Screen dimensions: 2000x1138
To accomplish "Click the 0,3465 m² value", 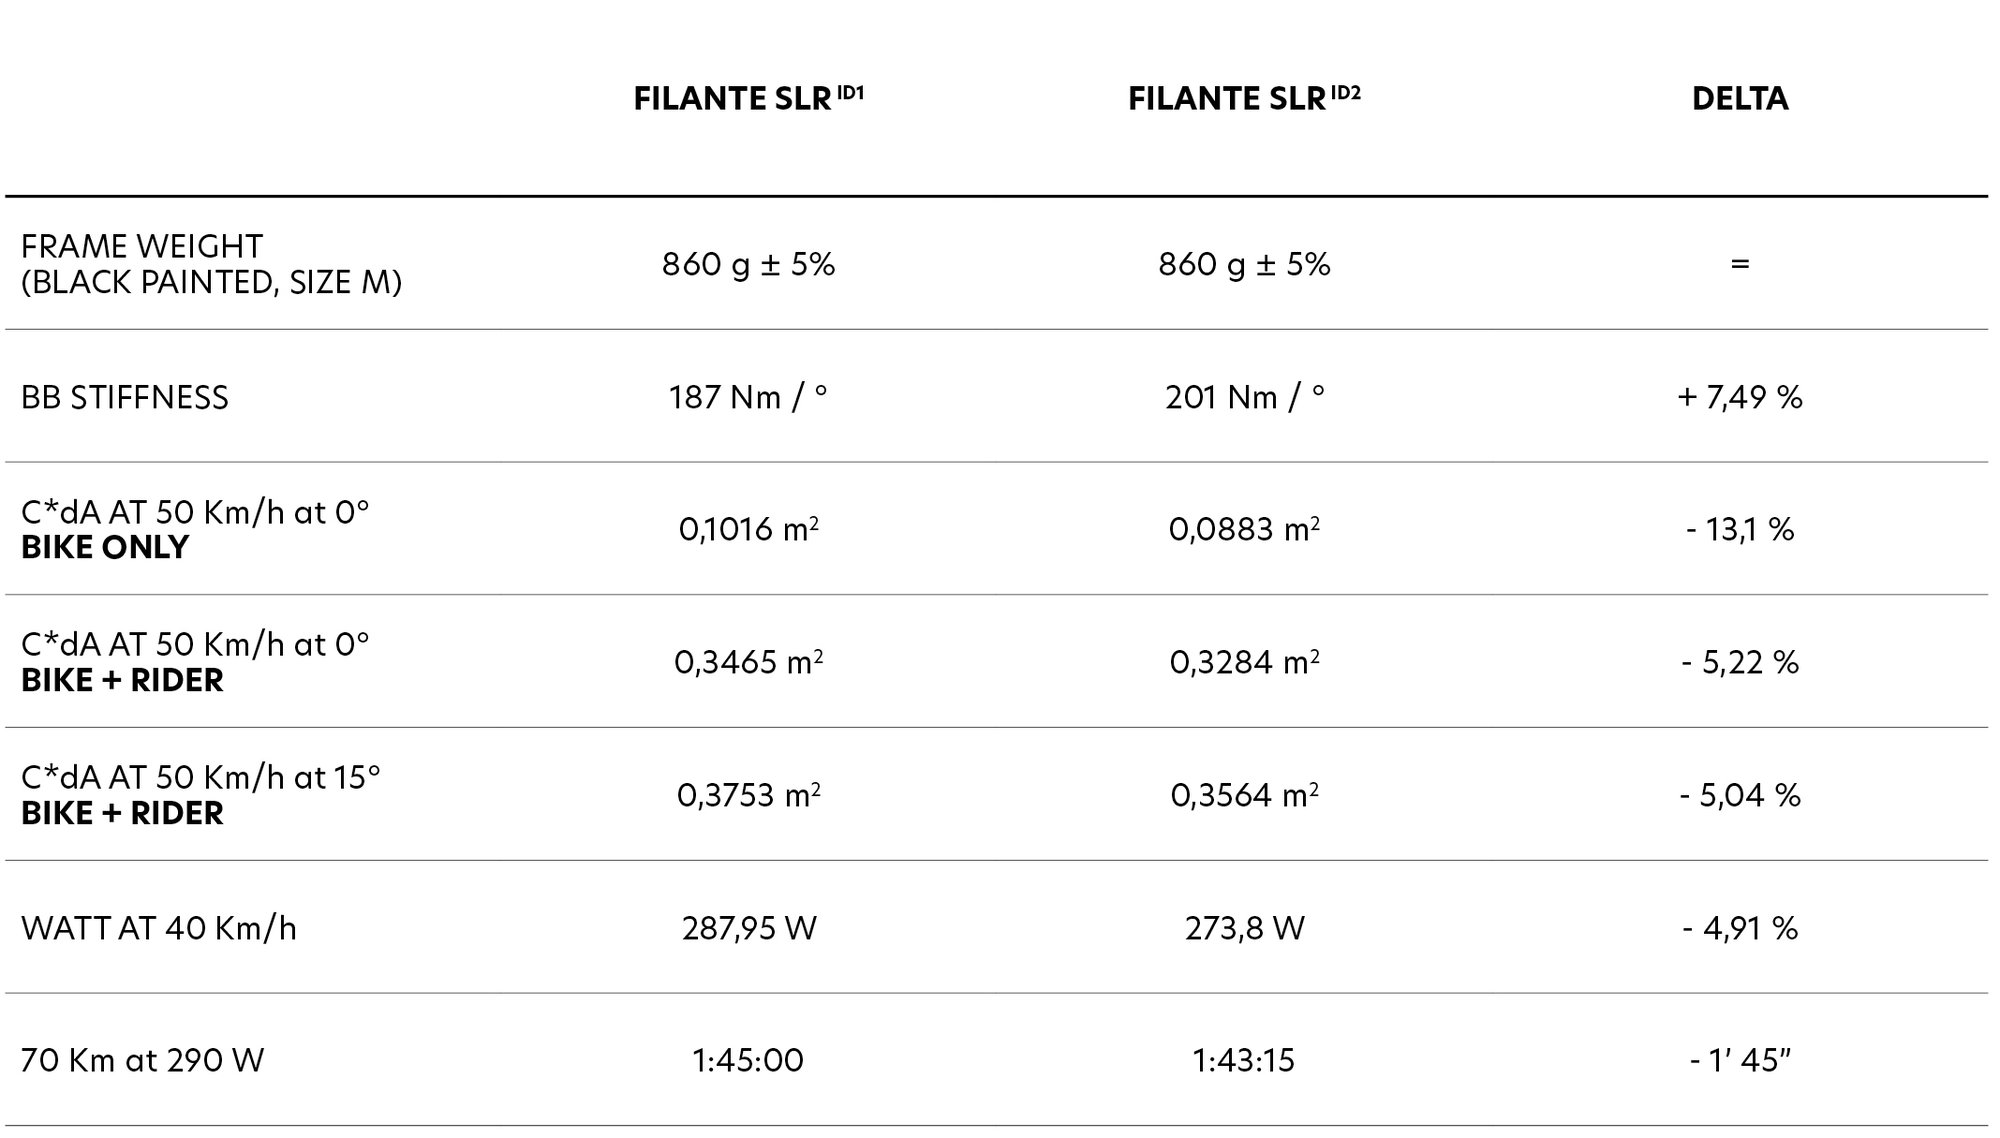I will click(748, 662).
